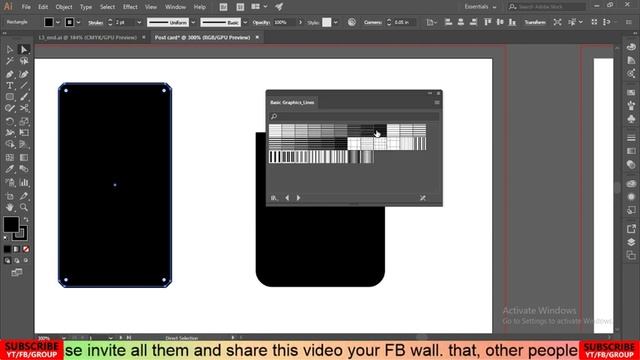640x360 pixels.
Task: Open Basic Graphics_Lines panel options menu
Action: (x=437, y=102)
